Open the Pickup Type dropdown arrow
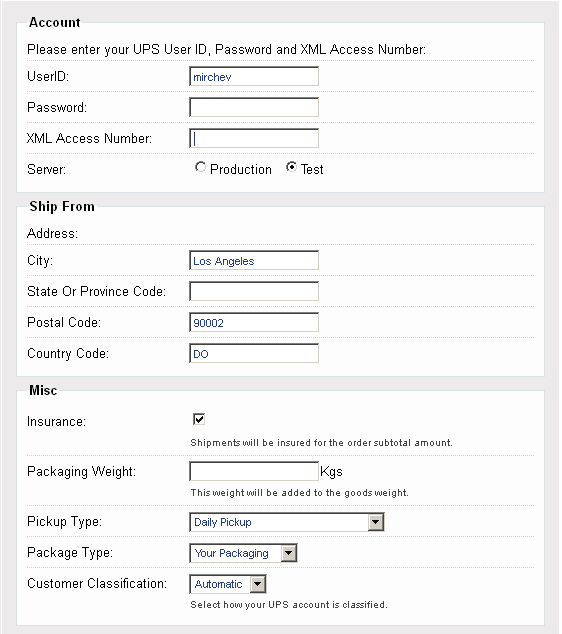This screenshot has width=562, height=634. [376, 522]
